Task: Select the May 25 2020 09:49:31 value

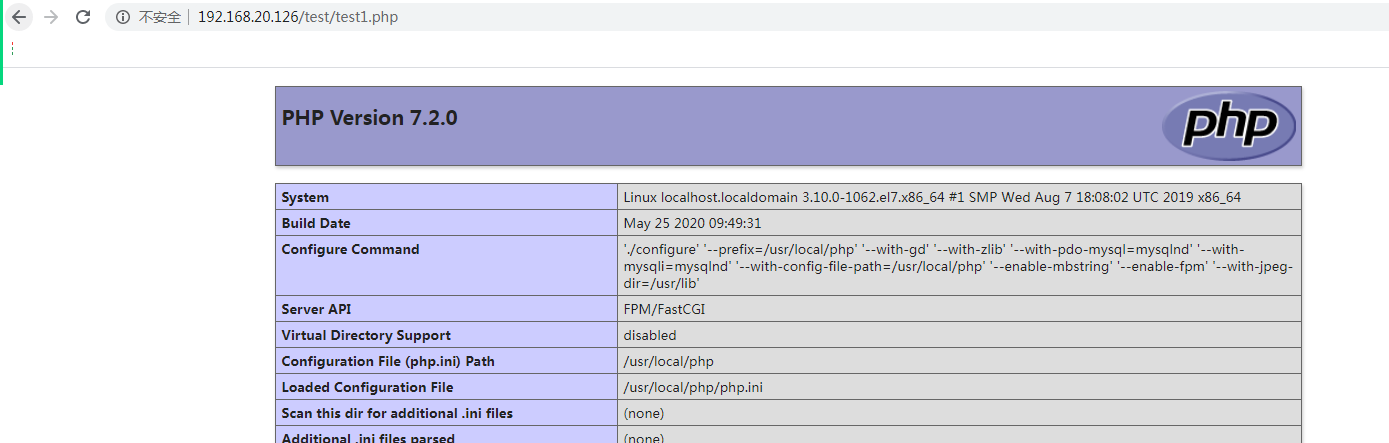Action: [692, 223]
